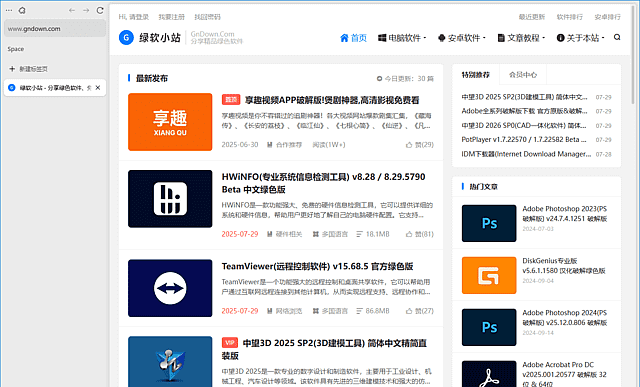Select the 绿软小站 tab in sidebar
The height and width of the screenshot is (387, 640).
point(55,88)
